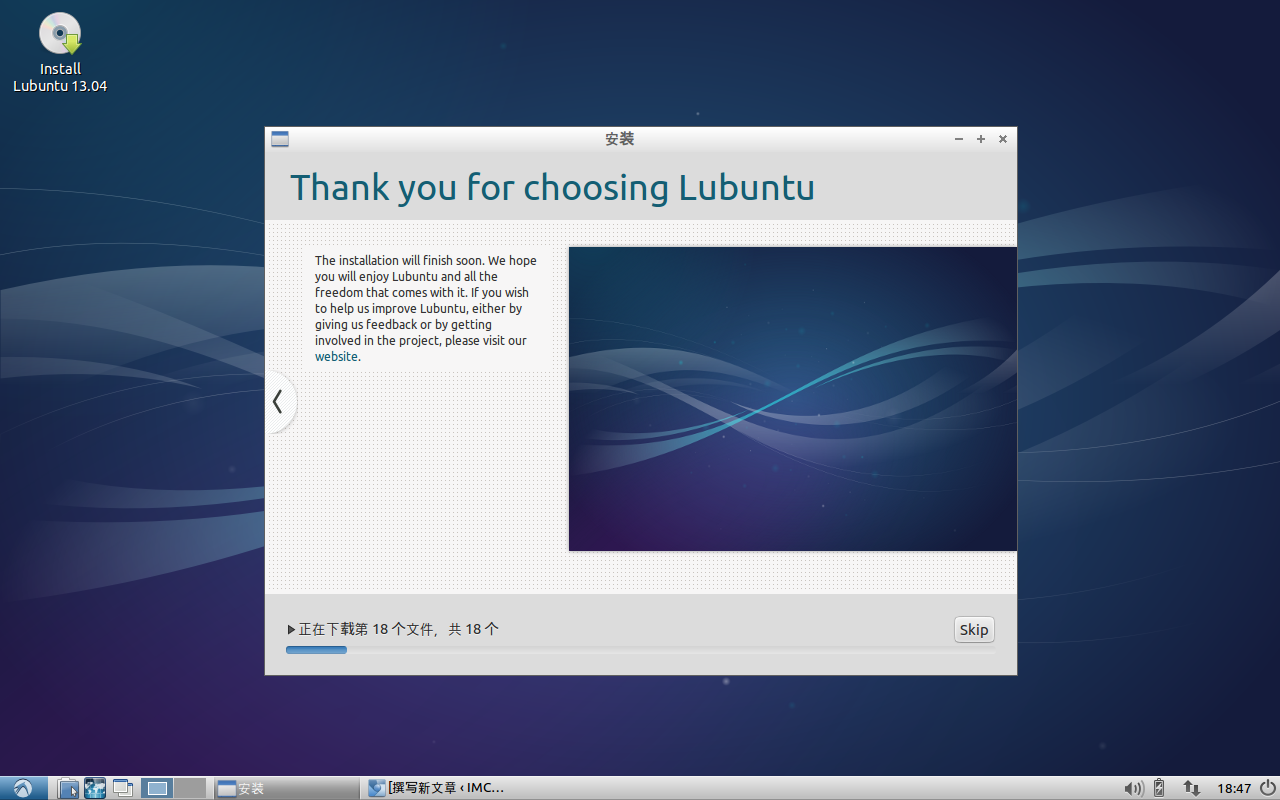Click the Lubuntu wallpaper slideshow image

click(x=793, y=399)
